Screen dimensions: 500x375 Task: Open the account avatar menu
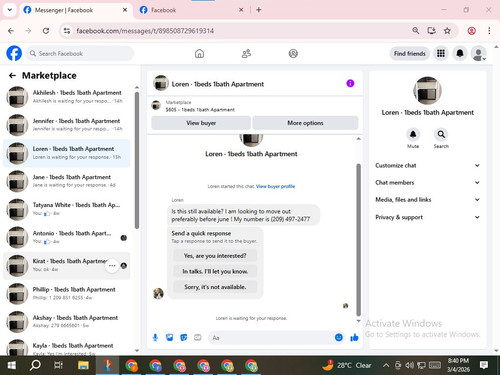(x=478, y=53)
